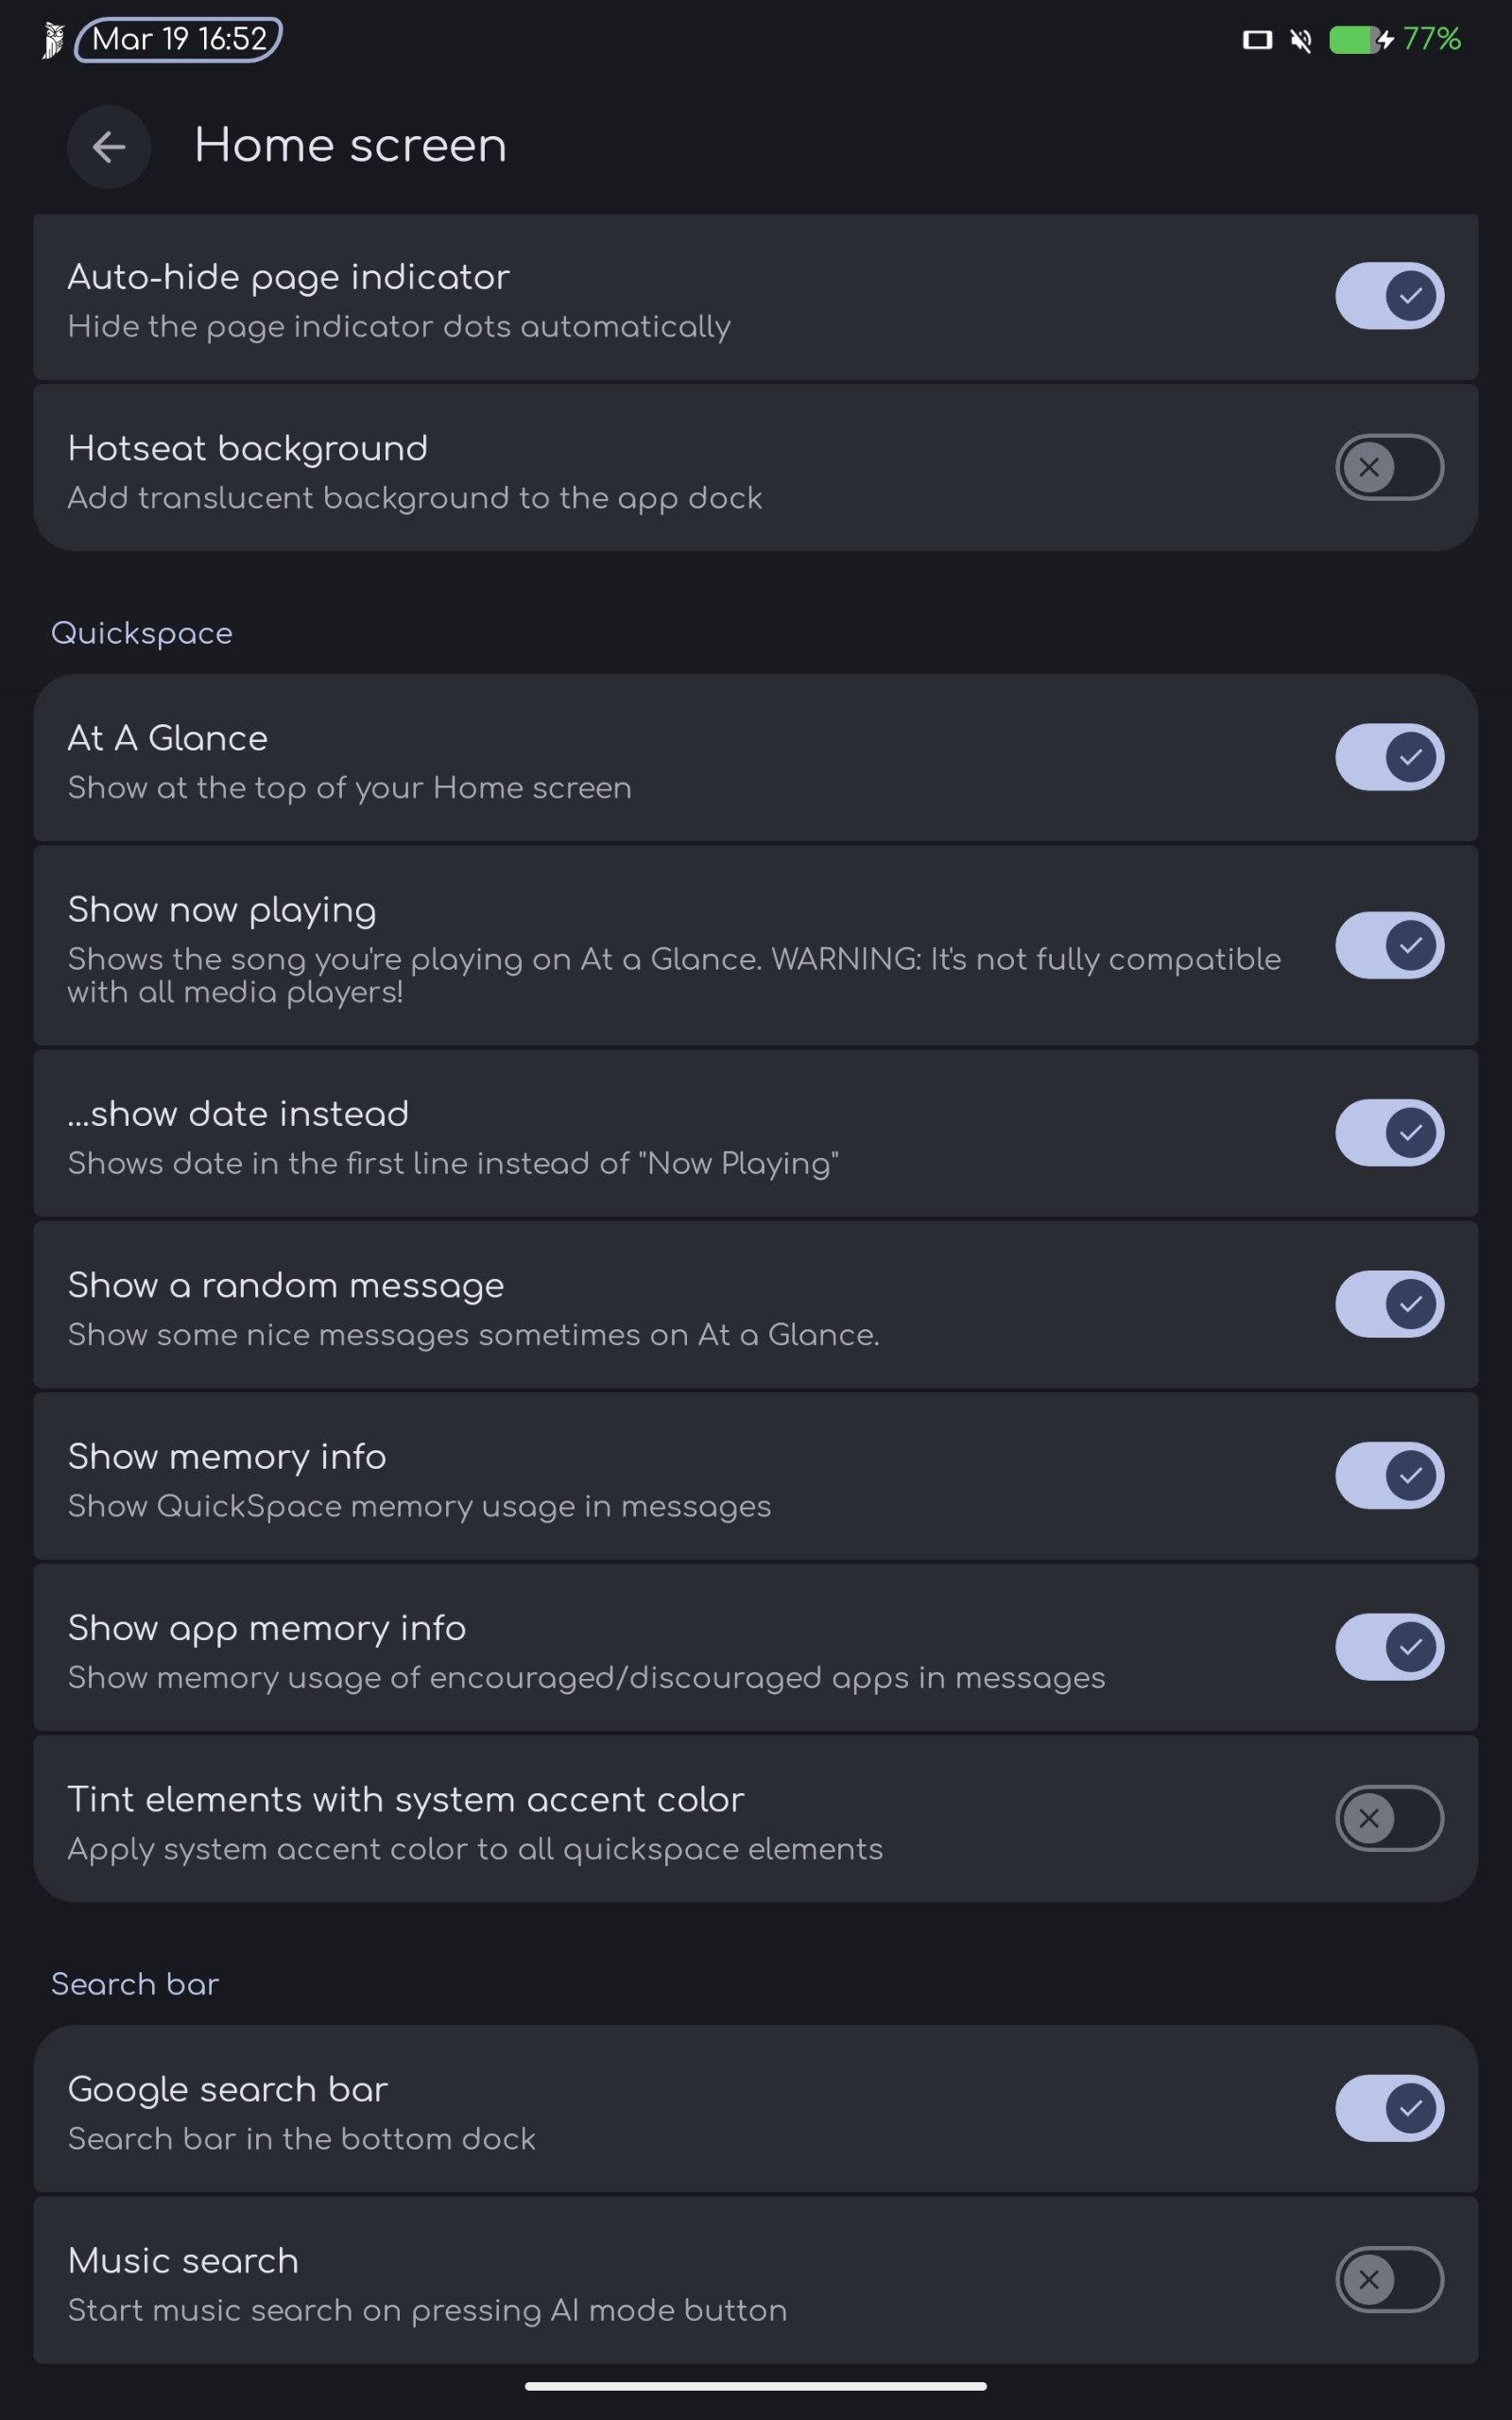Enable Tint elements with system accent color
The width and height of the screenshot is (1512, 2420).
1388,1818
